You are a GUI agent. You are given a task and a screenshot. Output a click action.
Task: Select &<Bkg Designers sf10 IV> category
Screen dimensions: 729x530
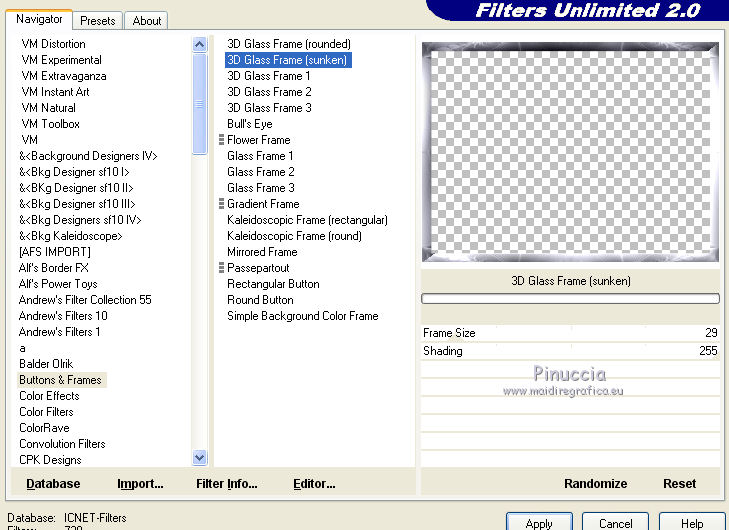[x=80, y=219]
